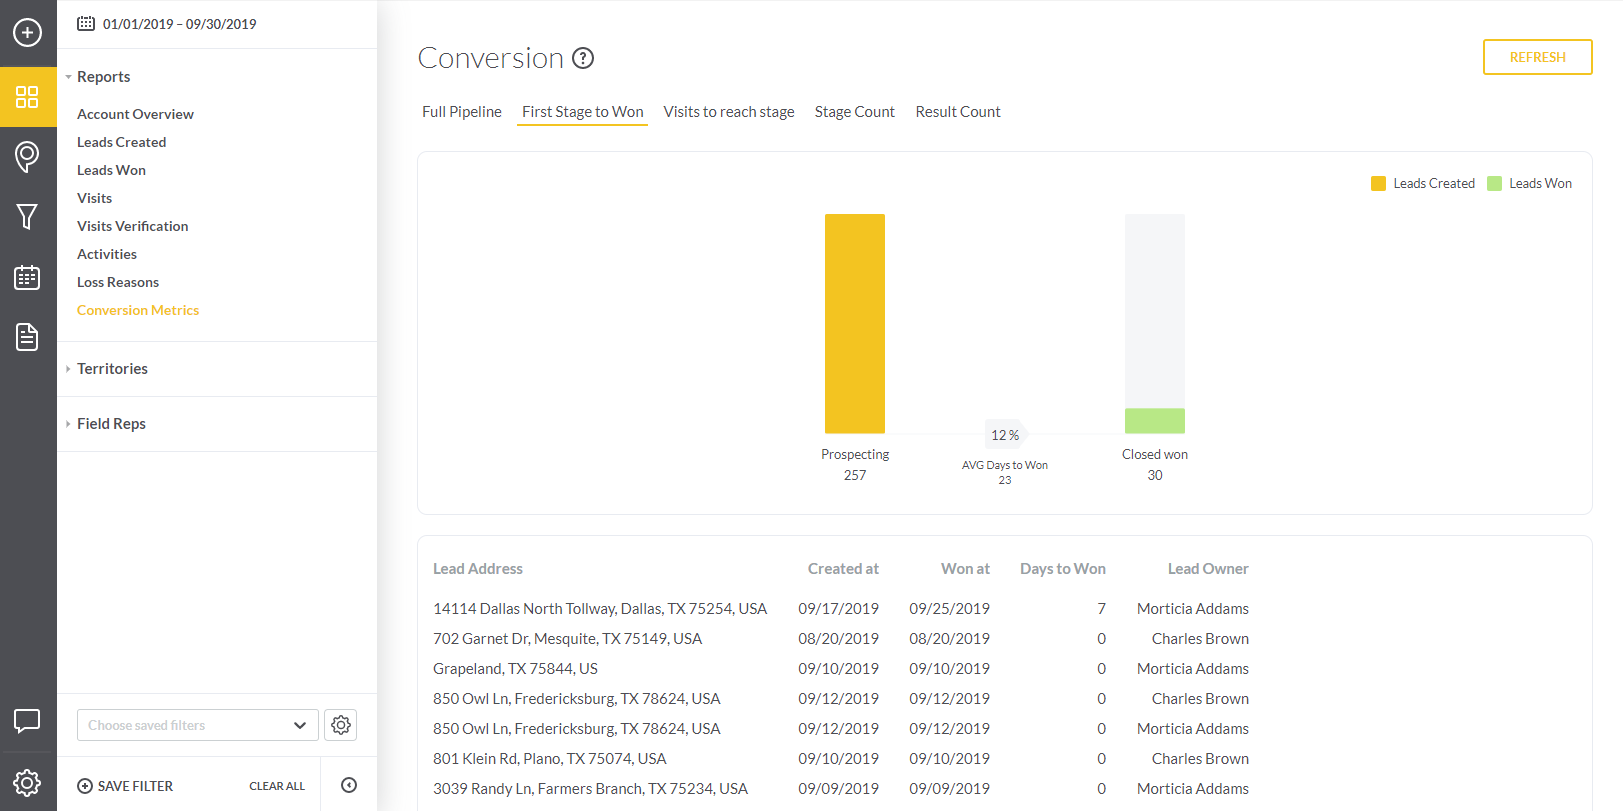Click the Leads Won legend swatch
Screen dimensions: 1623x811
pyautogui.click(x=1494, y=183)
